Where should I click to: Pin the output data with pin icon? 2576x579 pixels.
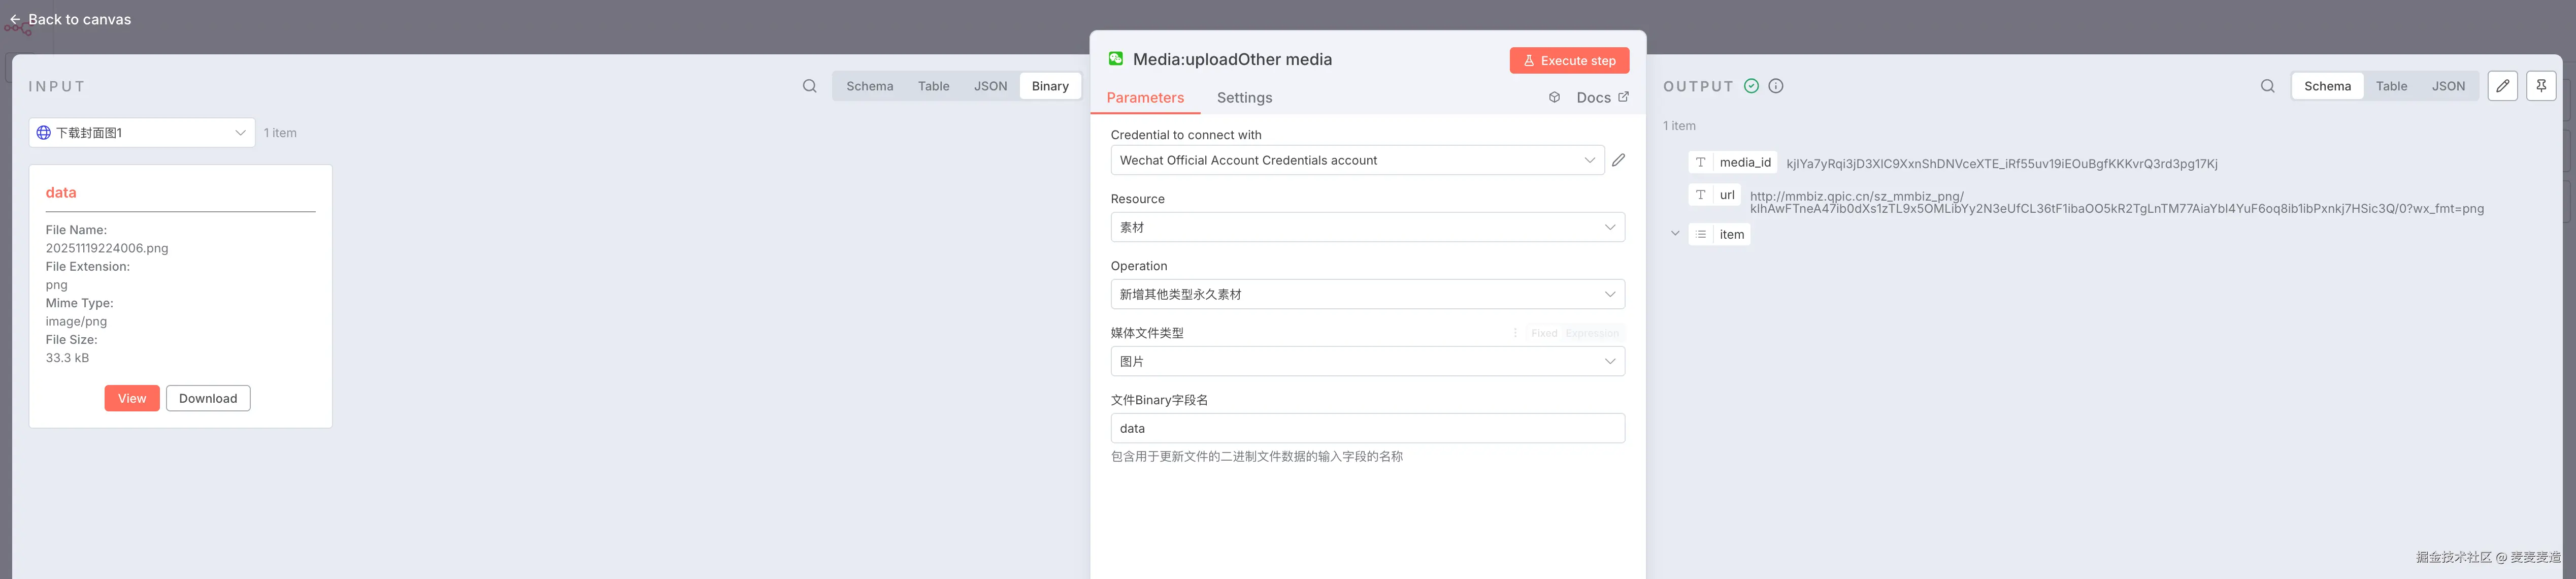tap(2541, 86)
